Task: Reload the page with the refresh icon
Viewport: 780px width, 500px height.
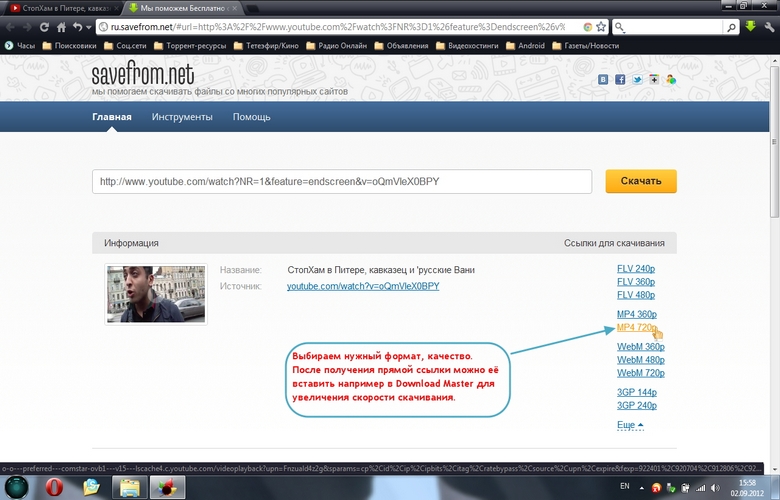Action: [44, 27]
